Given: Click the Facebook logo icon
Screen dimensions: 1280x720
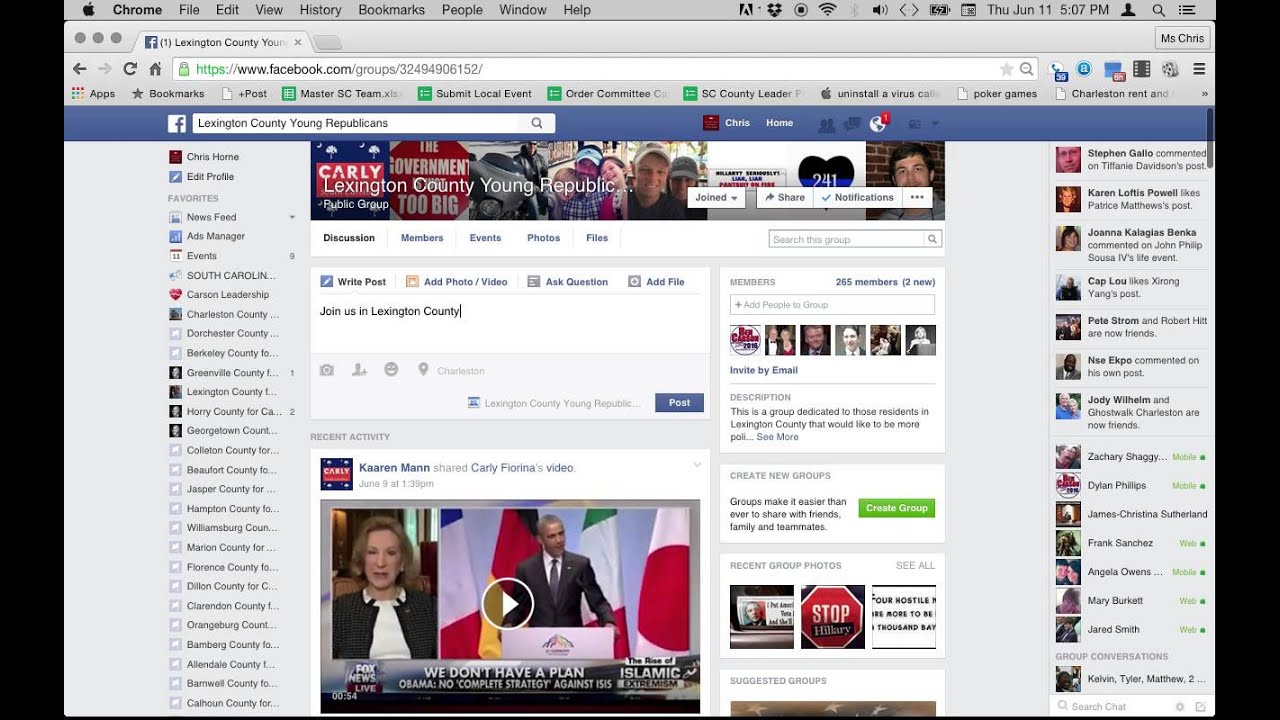Looking at the screenshot, I should (176, 124).
